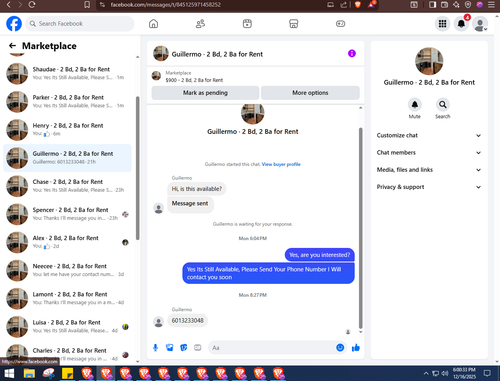Image resolution: width=500 pixels, height=381 pixels.
Task: Open Charles conversation
Action: 68,354
